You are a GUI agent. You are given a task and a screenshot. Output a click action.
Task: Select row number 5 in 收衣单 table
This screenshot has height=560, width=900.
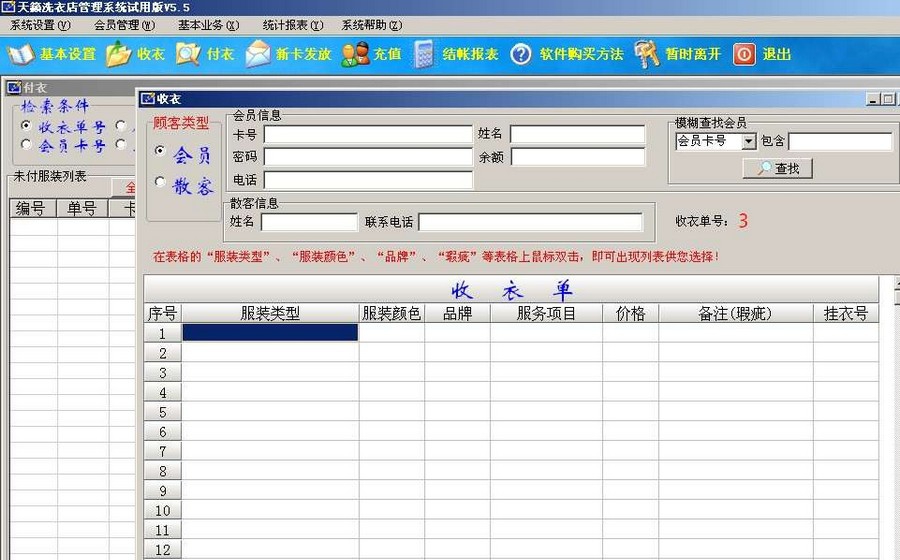coord(162,412)
